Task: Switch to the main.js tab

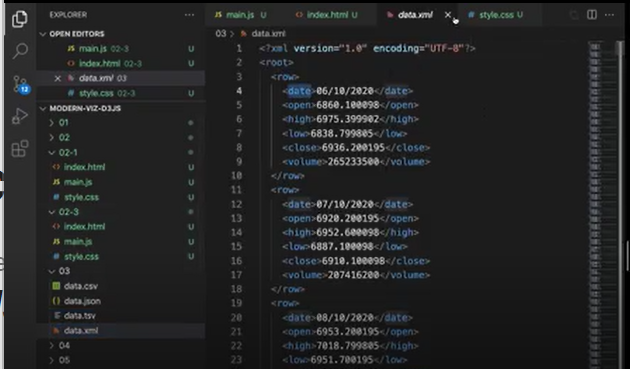Action: [241, 15]
